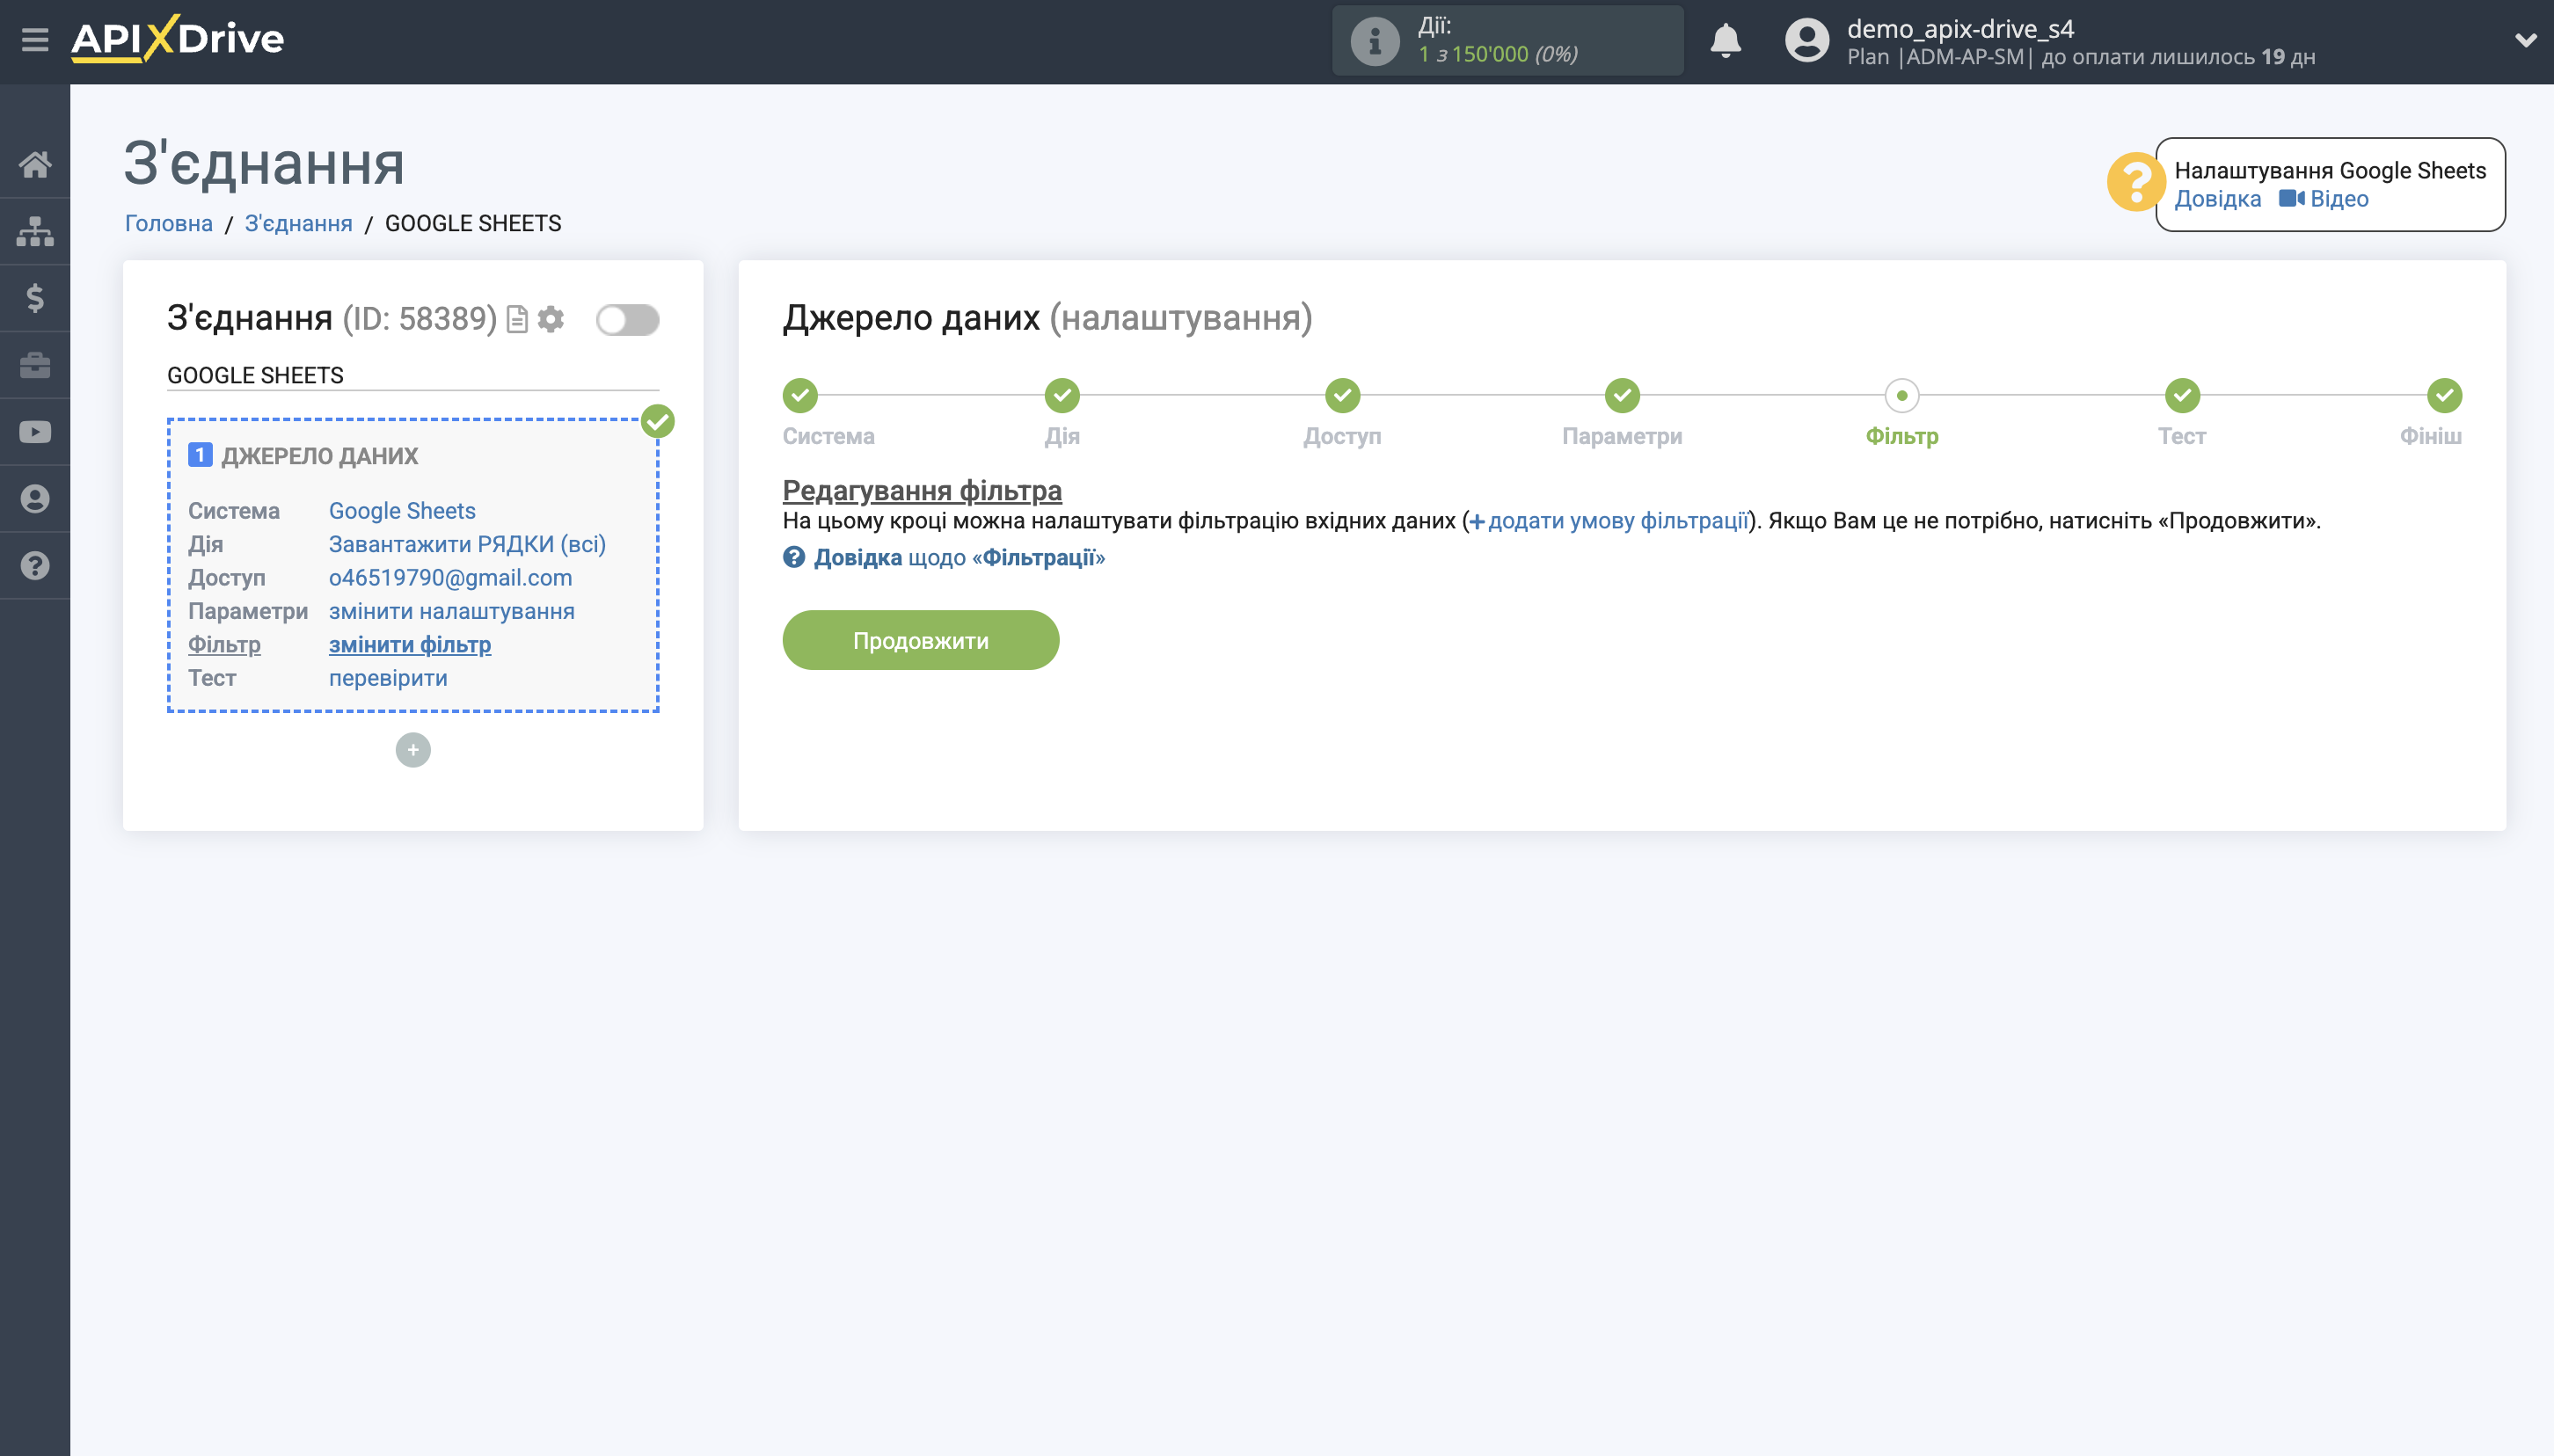Viewport: 2554px width, 1456px height.
Task: Navigate to Головна breadcrumb link
Action: click(x=166, y=223)
